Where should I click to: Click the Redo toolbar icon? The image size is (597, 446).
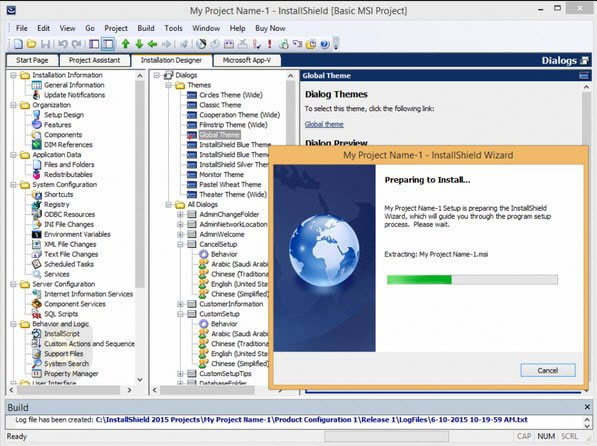tap(77, 44)
